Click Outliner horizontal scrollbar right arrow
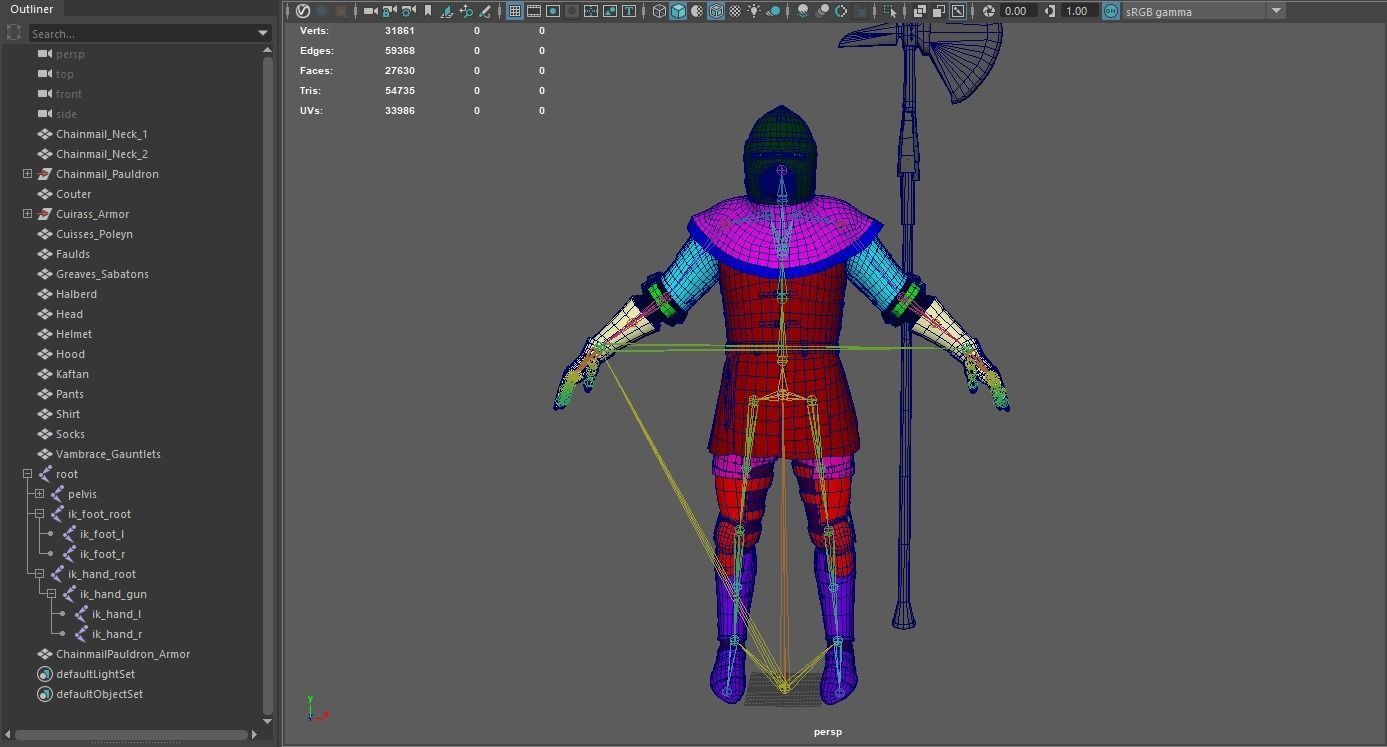The image size is (1387, 747). click(254, 735)
